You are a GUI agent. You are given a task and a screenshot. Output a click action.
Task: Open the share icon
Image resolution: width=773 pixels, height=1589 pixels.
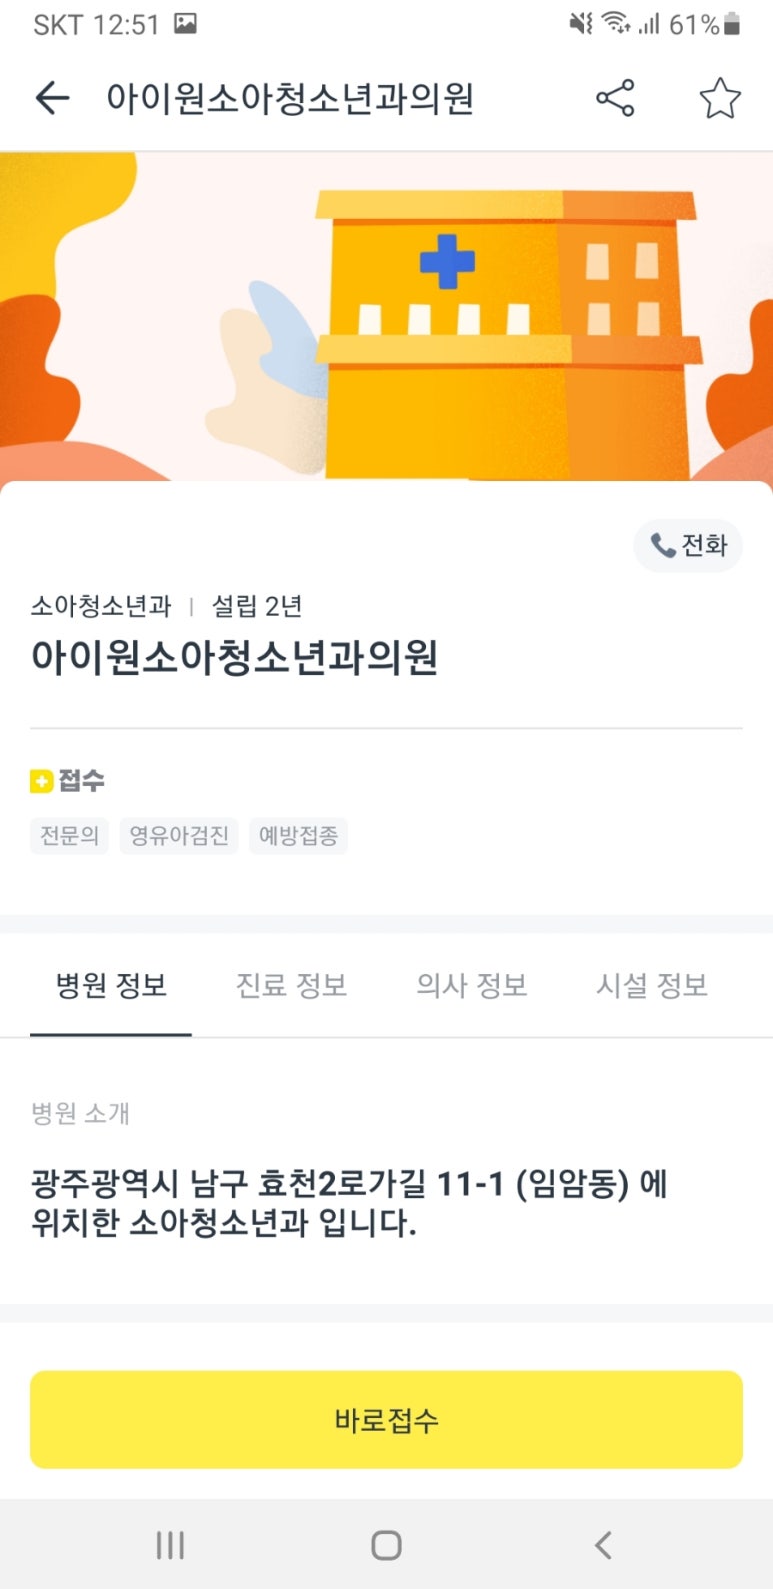[615, 98]
